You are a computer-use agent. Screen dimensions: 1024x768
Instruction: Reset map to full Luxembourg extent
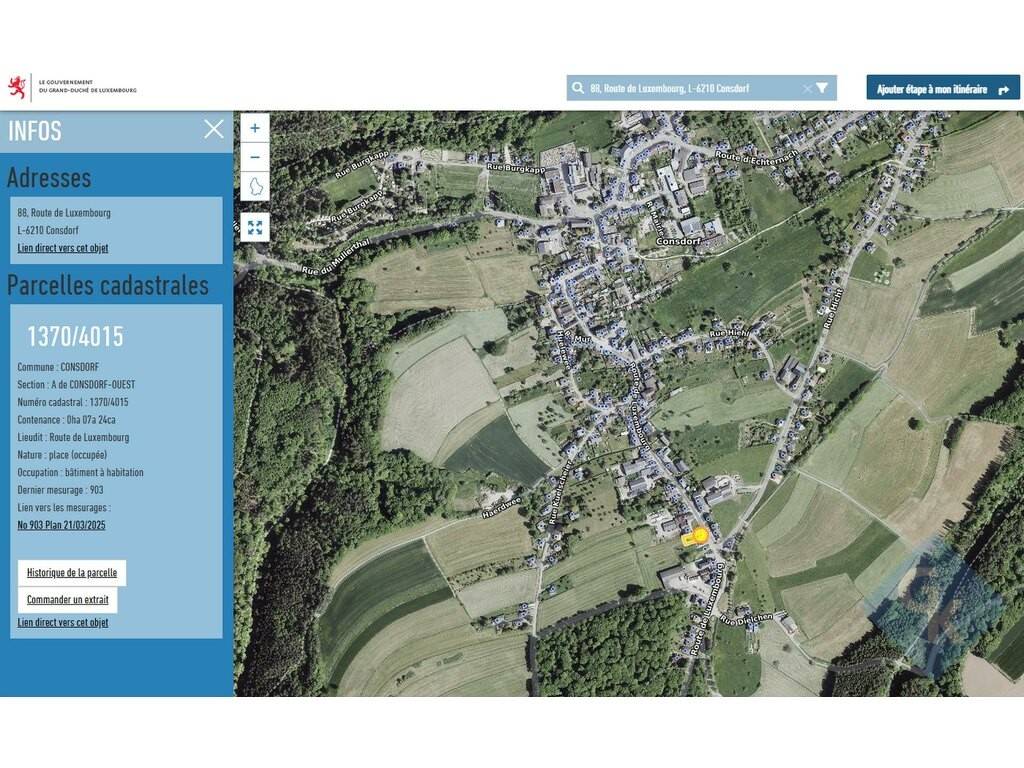255,187
